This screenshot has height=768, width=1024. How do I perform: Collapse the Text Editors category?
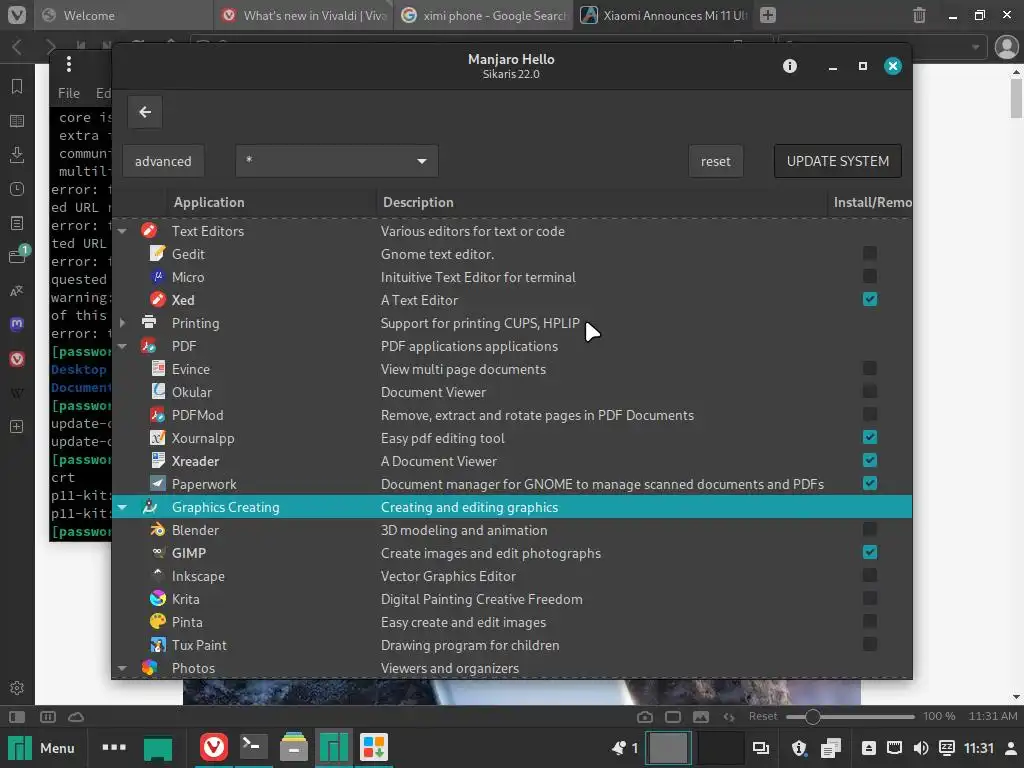click(122, 231)
